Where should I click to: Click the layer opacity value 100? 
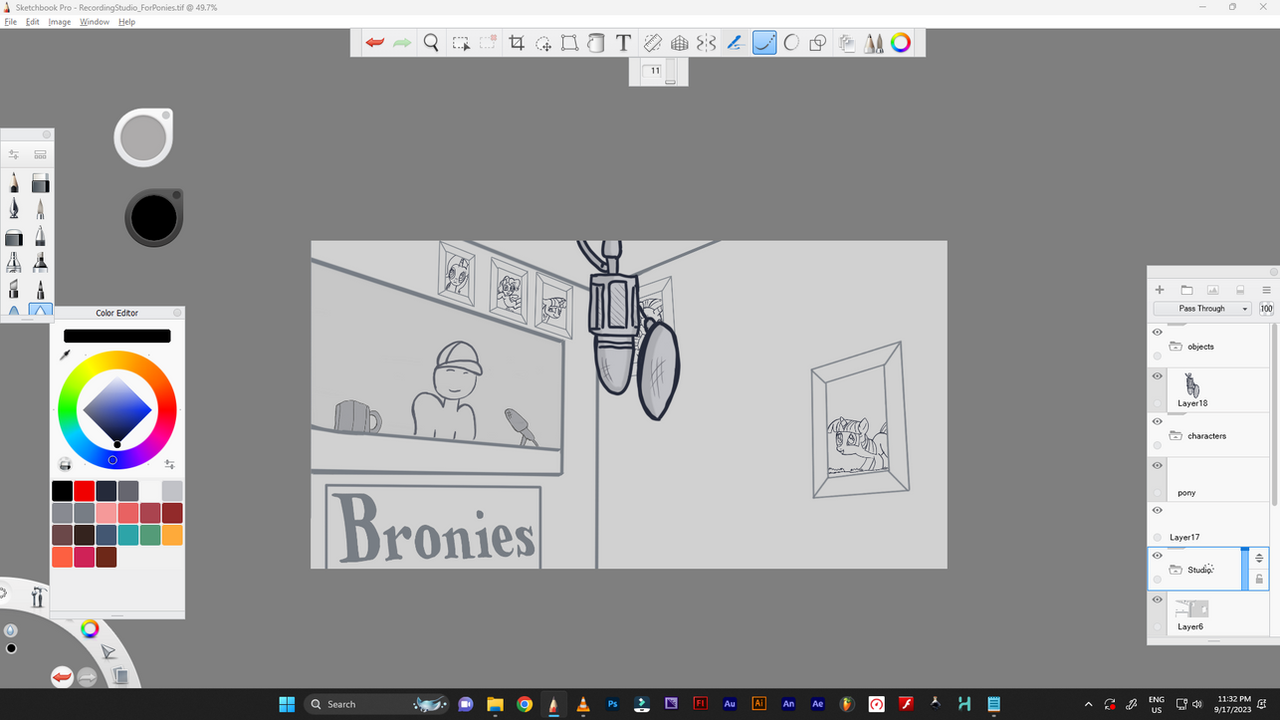(1266, 309)
